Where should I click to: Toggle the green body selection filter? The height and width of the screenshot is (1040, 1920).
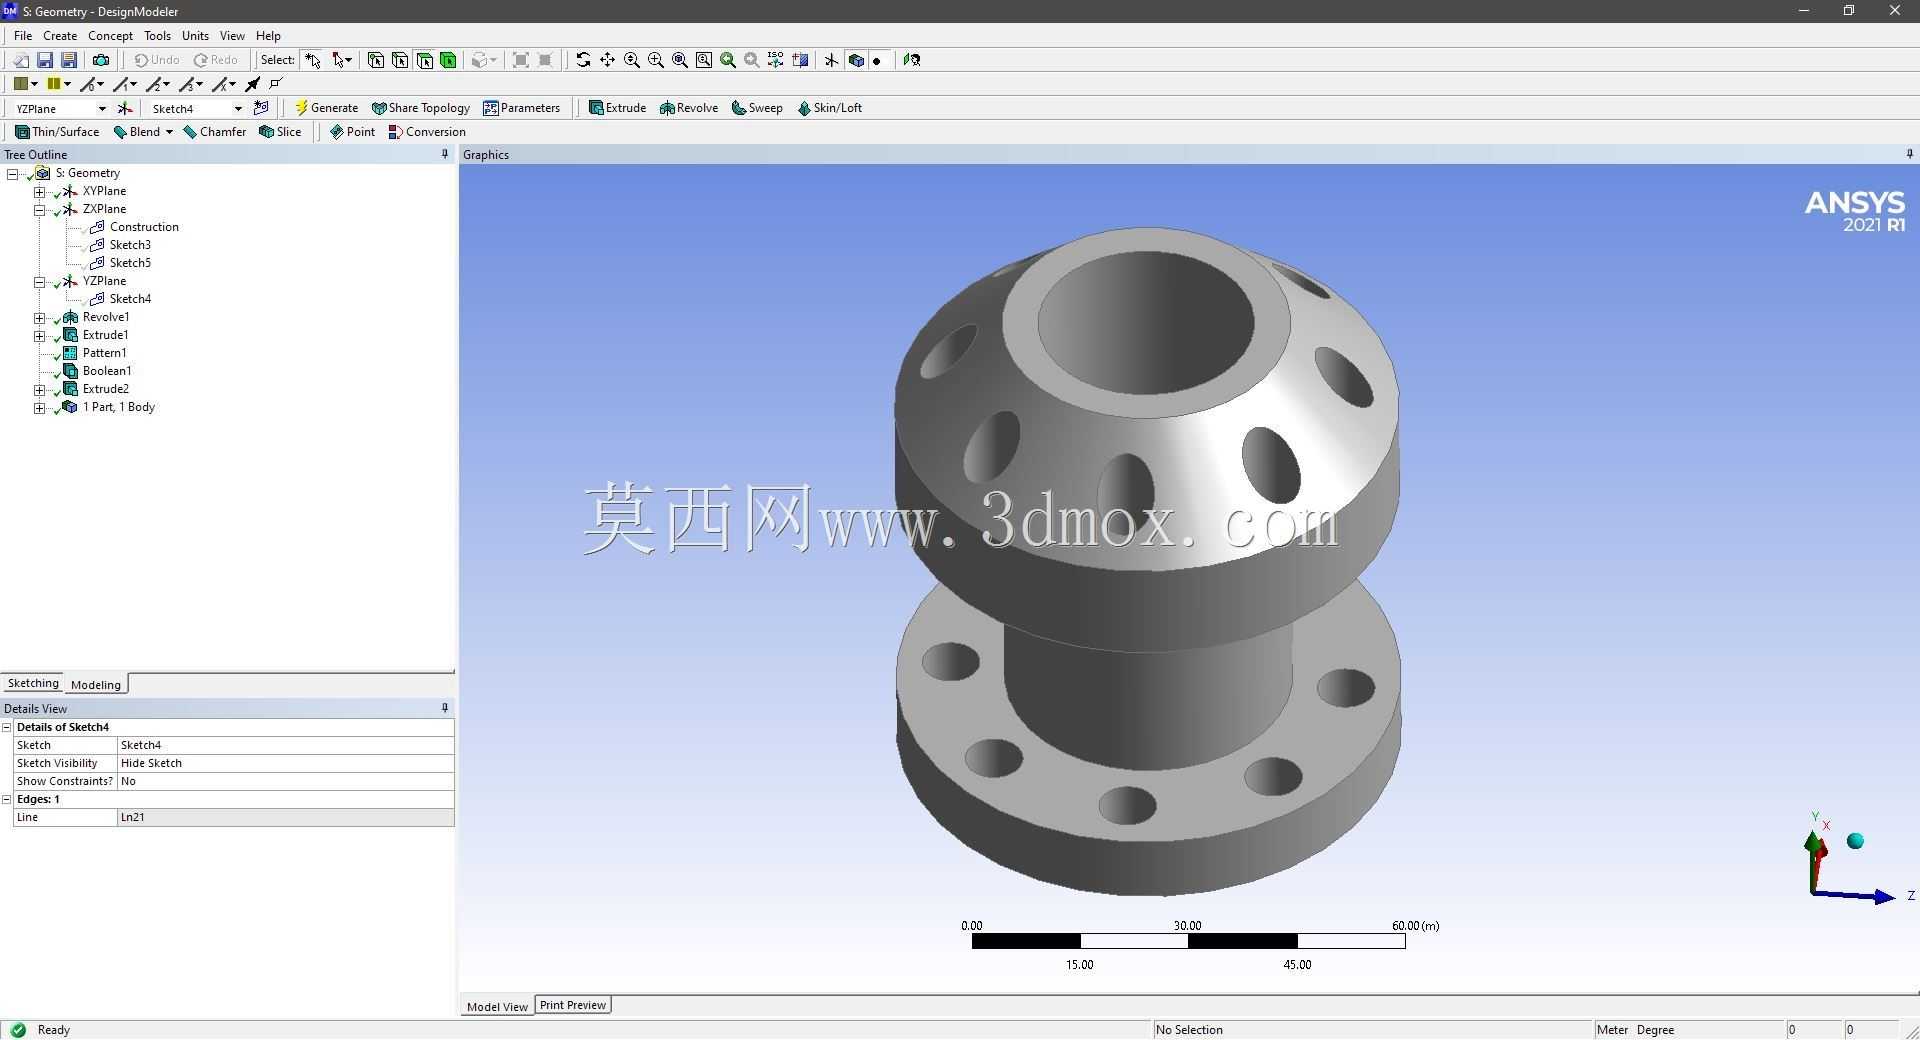tap(448, 60)
